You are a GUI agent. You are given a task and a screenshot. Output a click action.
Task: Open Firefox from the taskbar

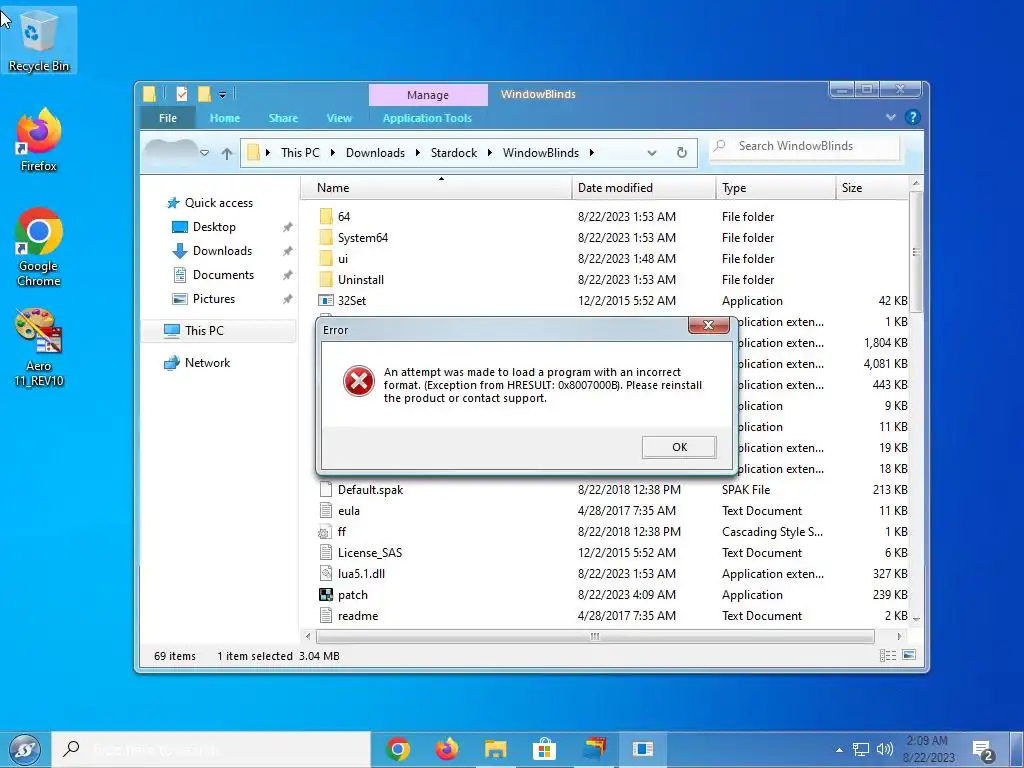[447, 749]
